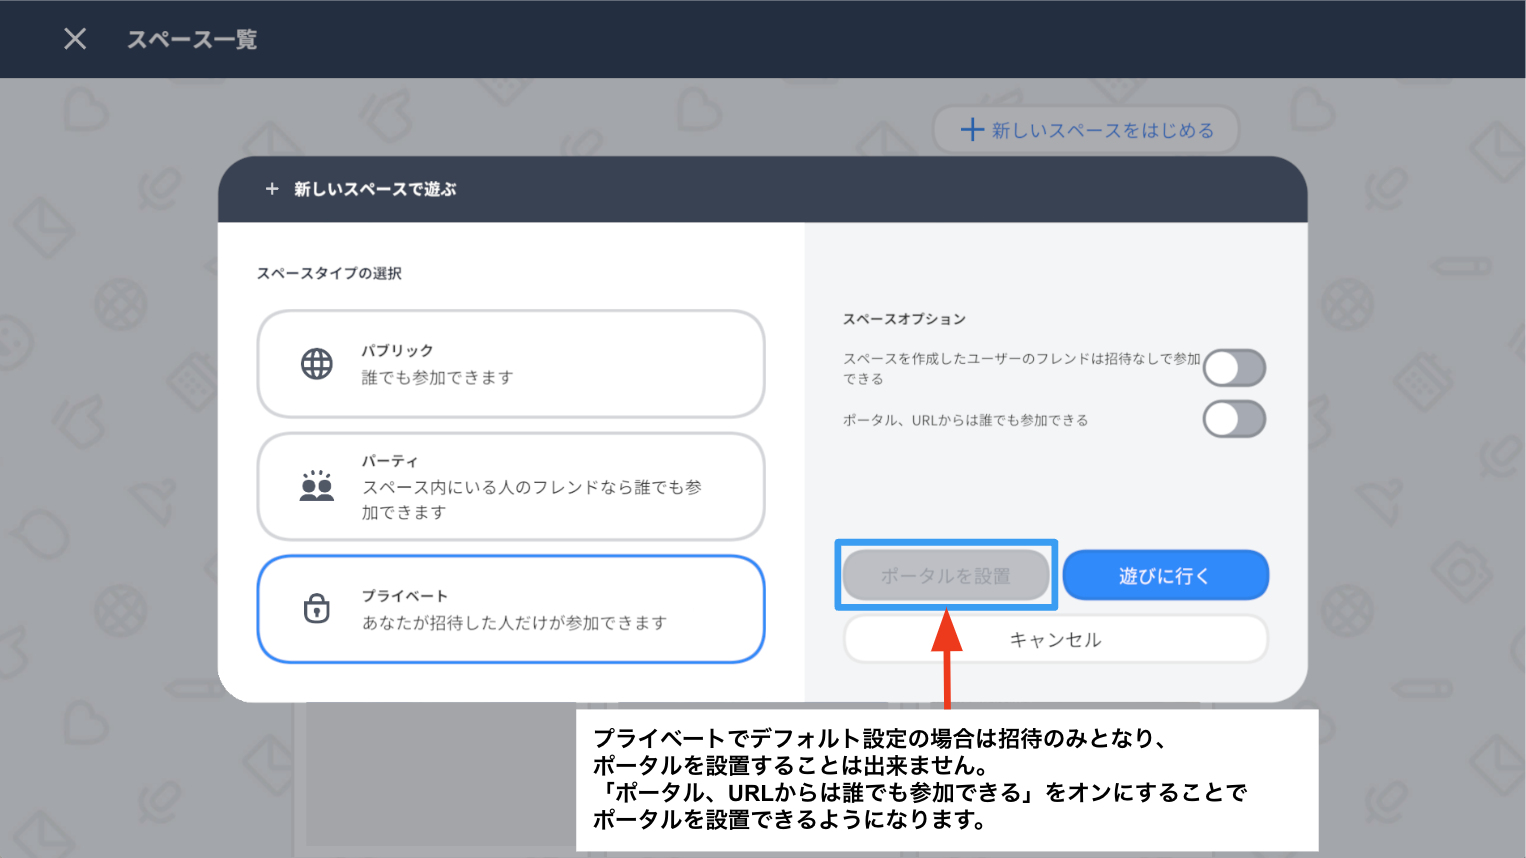Close the スペース一覧 screen with the X icon
The image size is (1526, 858).
coord(75,39)
